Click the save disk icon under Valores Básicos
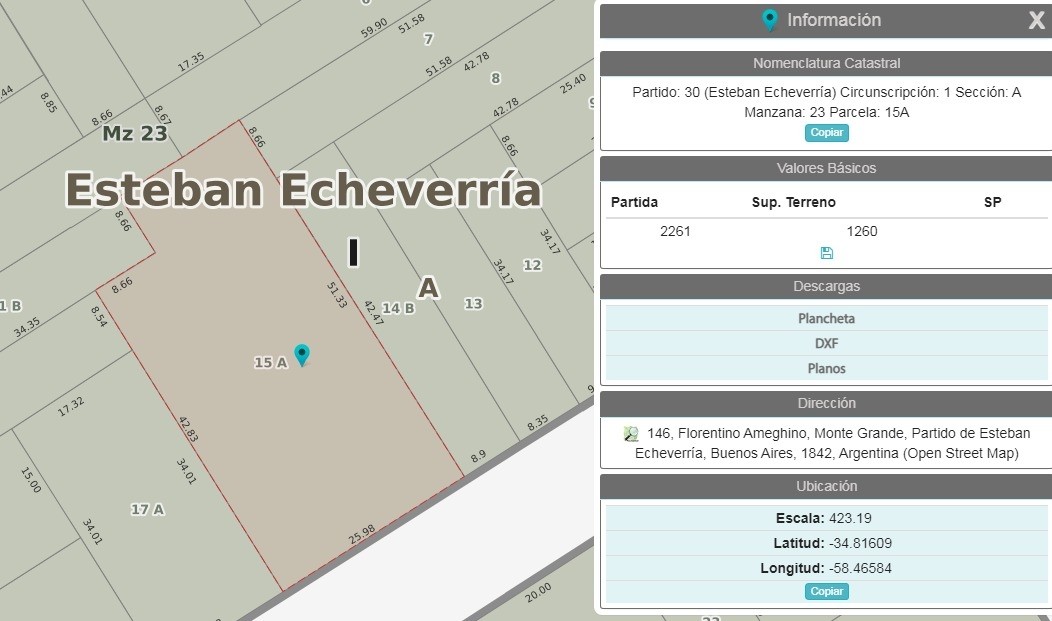This screenshot has height=621, width=1052. [x=827, y=253]
